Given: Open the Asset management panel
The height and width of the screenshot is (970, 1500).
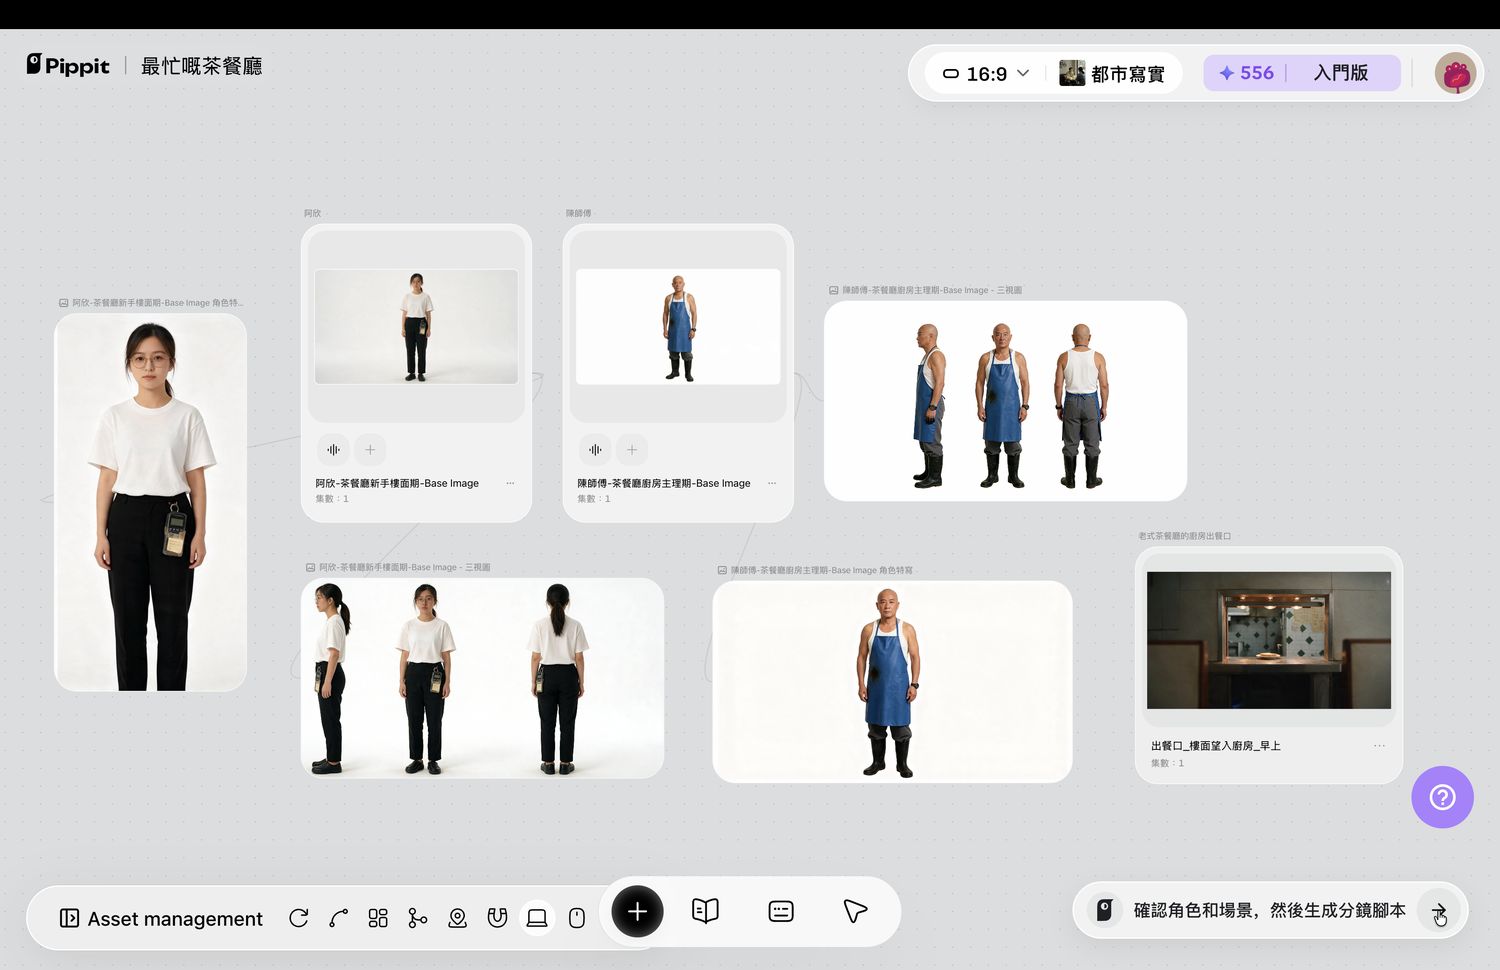Looking at the screenshot, I should [x=161, y=918].
